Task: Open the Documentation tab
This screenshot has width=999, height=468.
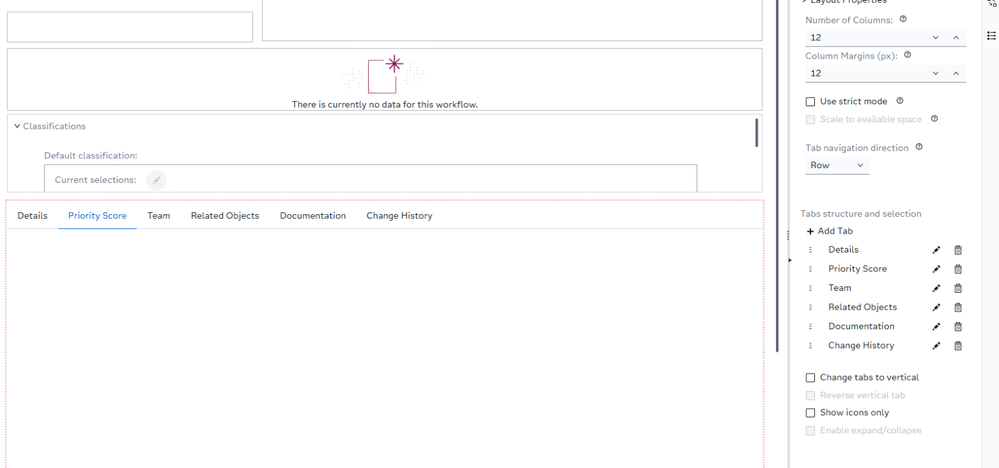Action: coord(313,216)
